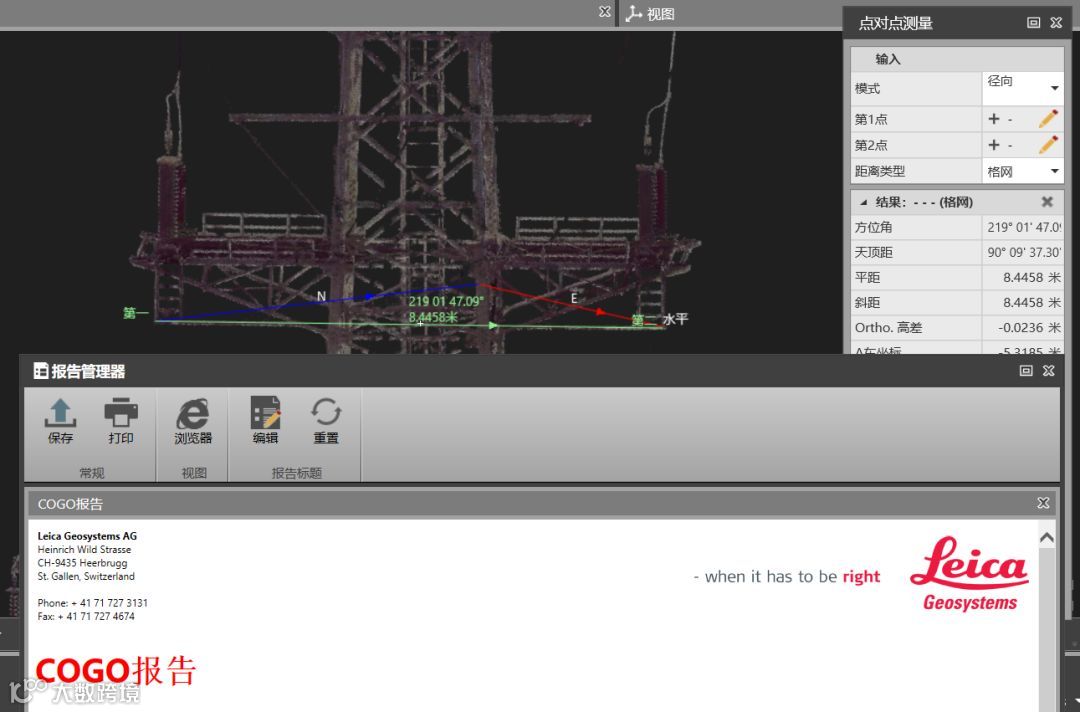Click the 水平 label in the 3D view
1080x712 pixels.
[675, 319]
